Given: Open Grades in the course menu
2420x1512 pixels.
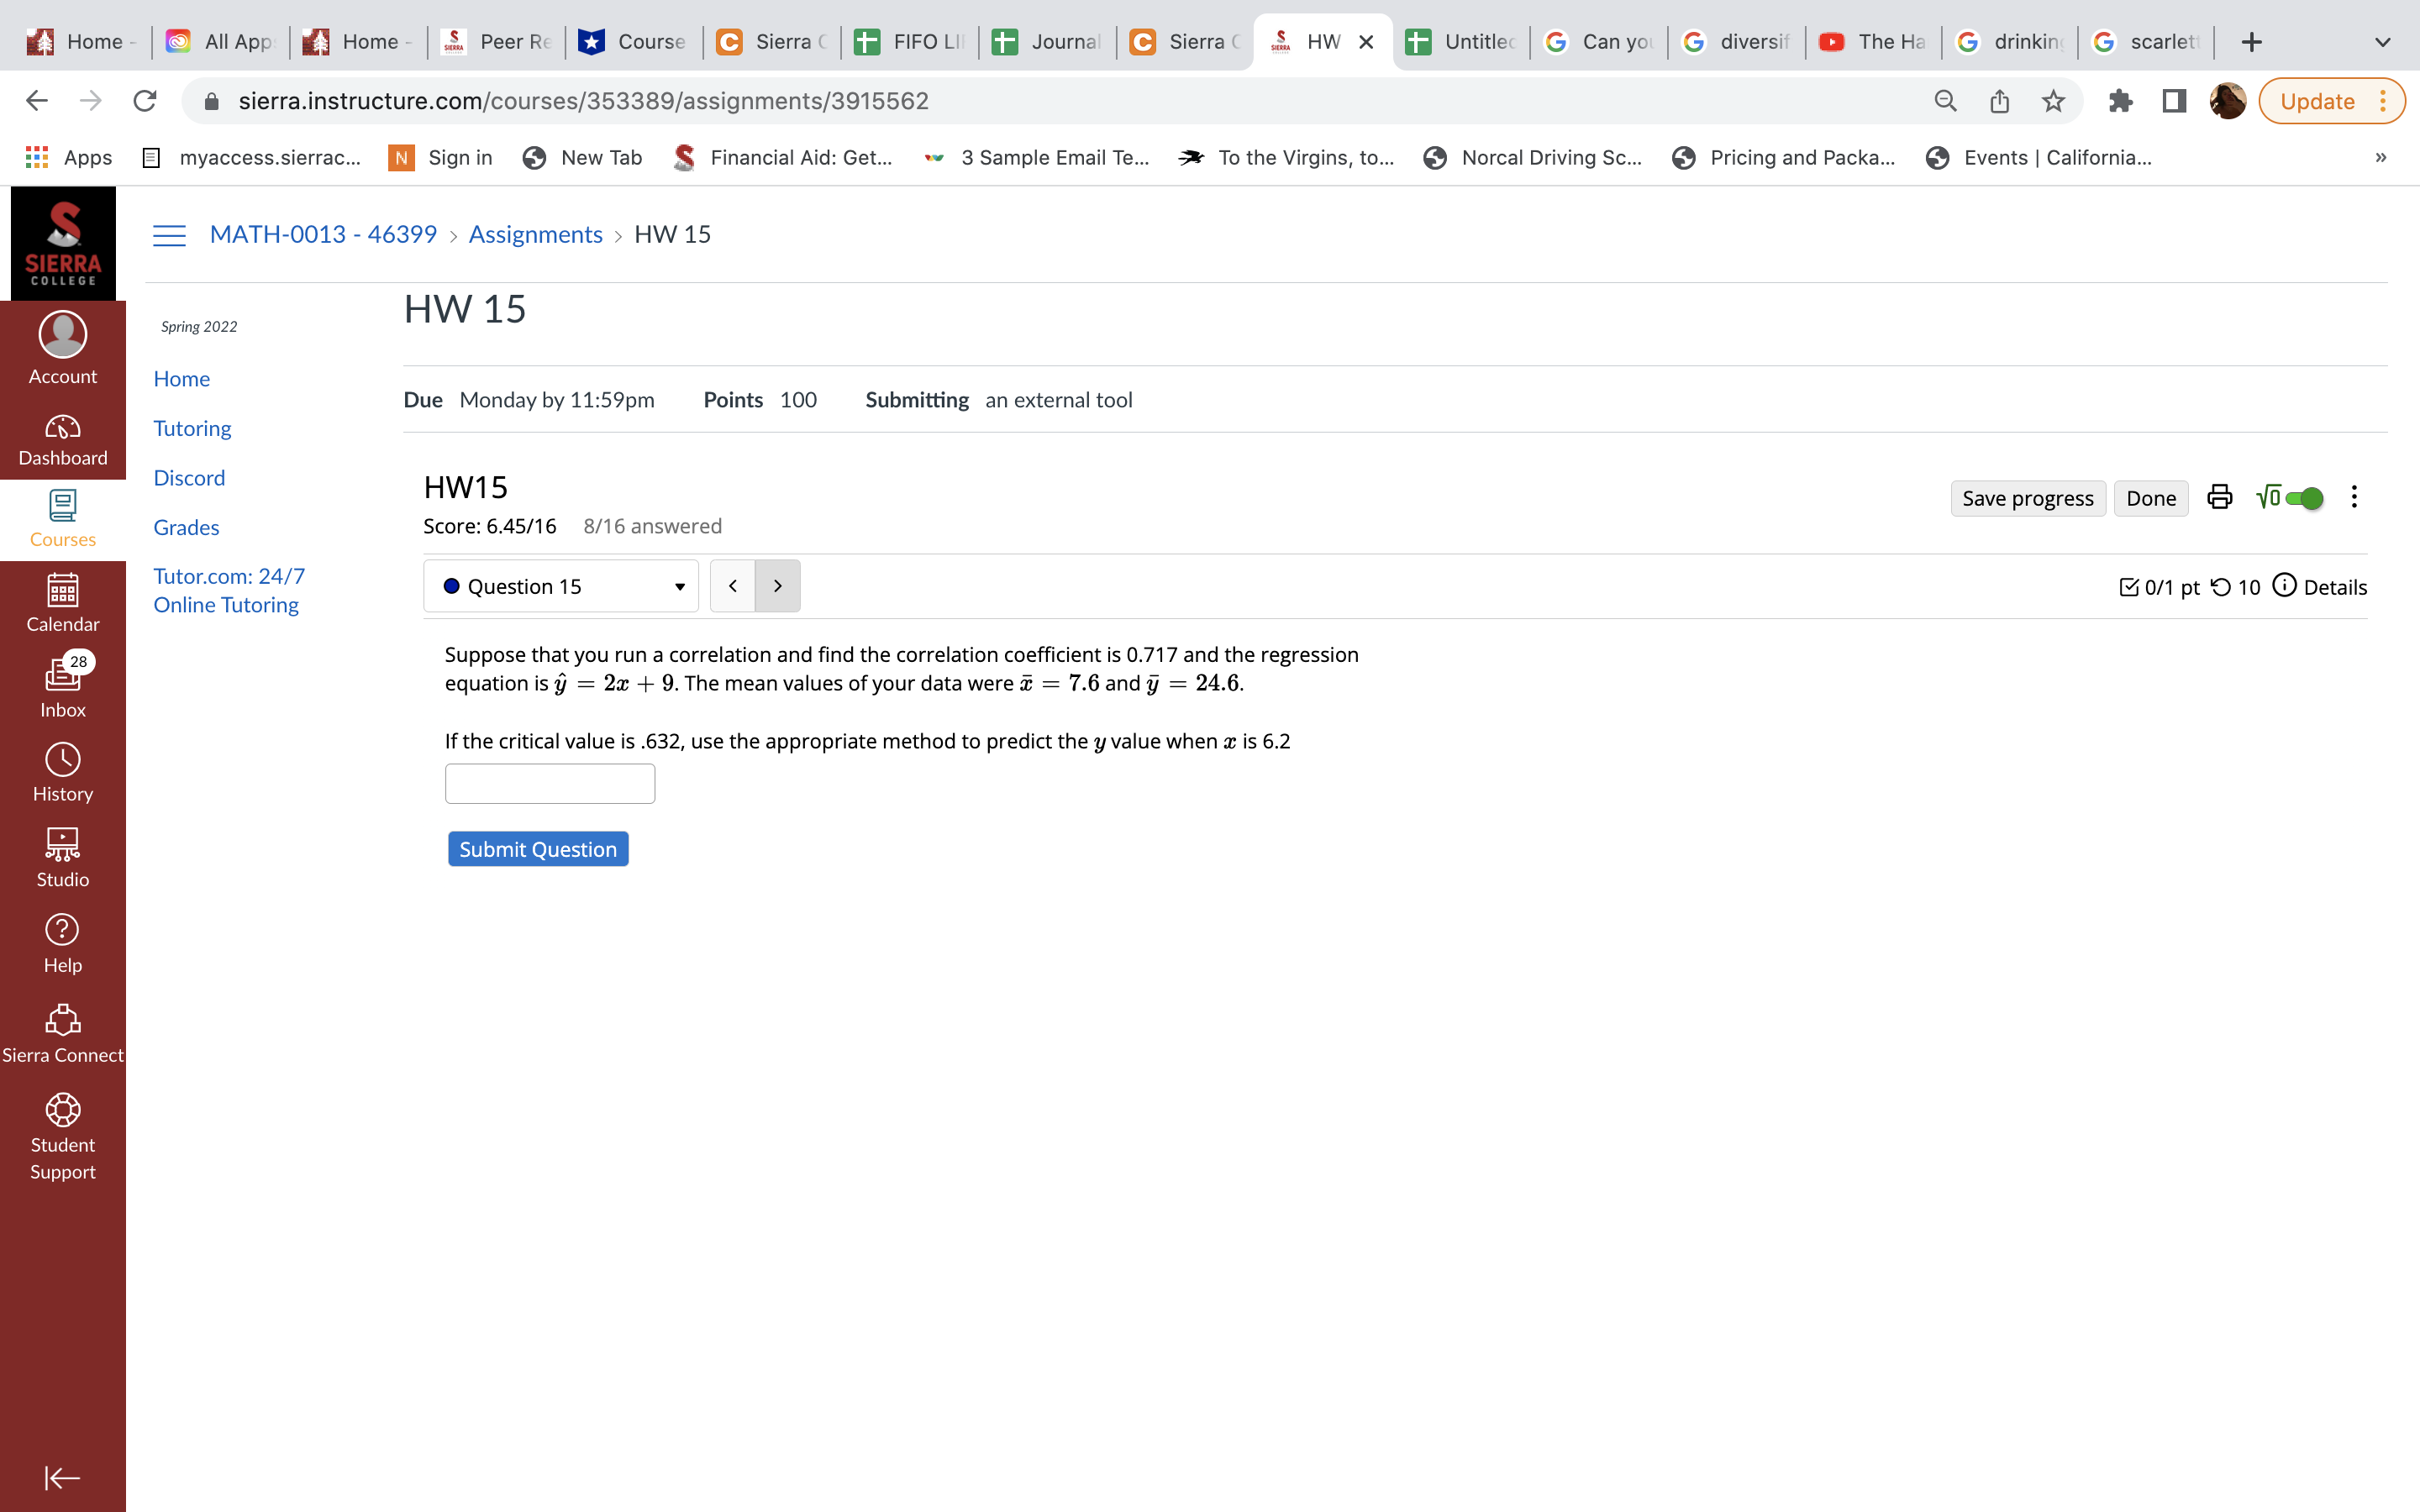Looking at the screenshot, I should [x=186, y=527].
